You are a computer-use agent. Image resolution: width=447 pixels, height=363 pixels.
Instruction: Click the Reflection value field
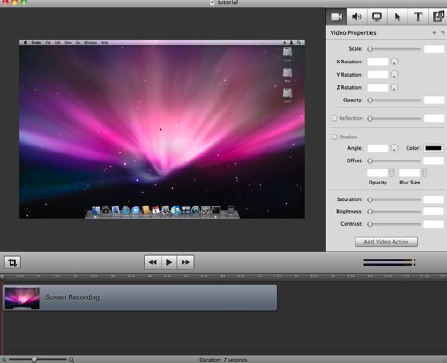434,118
